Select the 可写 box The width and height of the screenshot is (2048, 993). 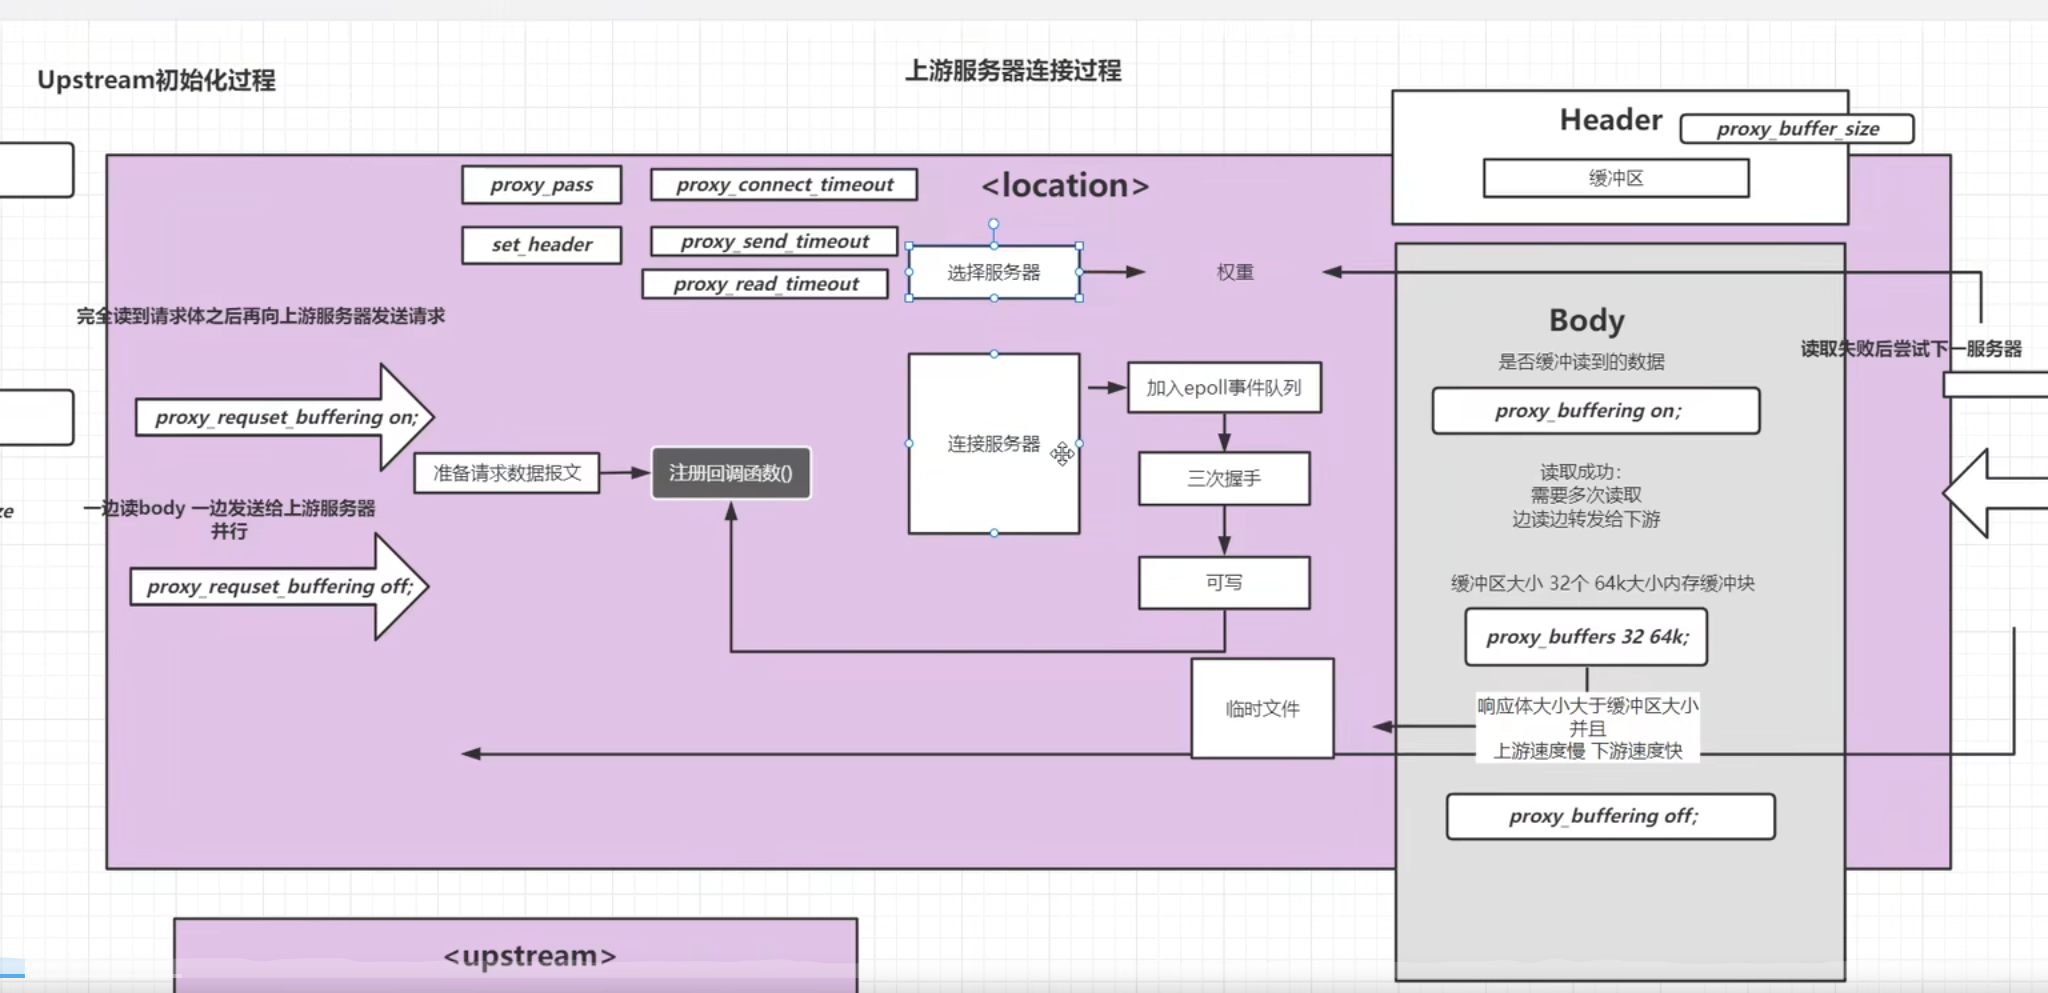[x=1223, y=583]
